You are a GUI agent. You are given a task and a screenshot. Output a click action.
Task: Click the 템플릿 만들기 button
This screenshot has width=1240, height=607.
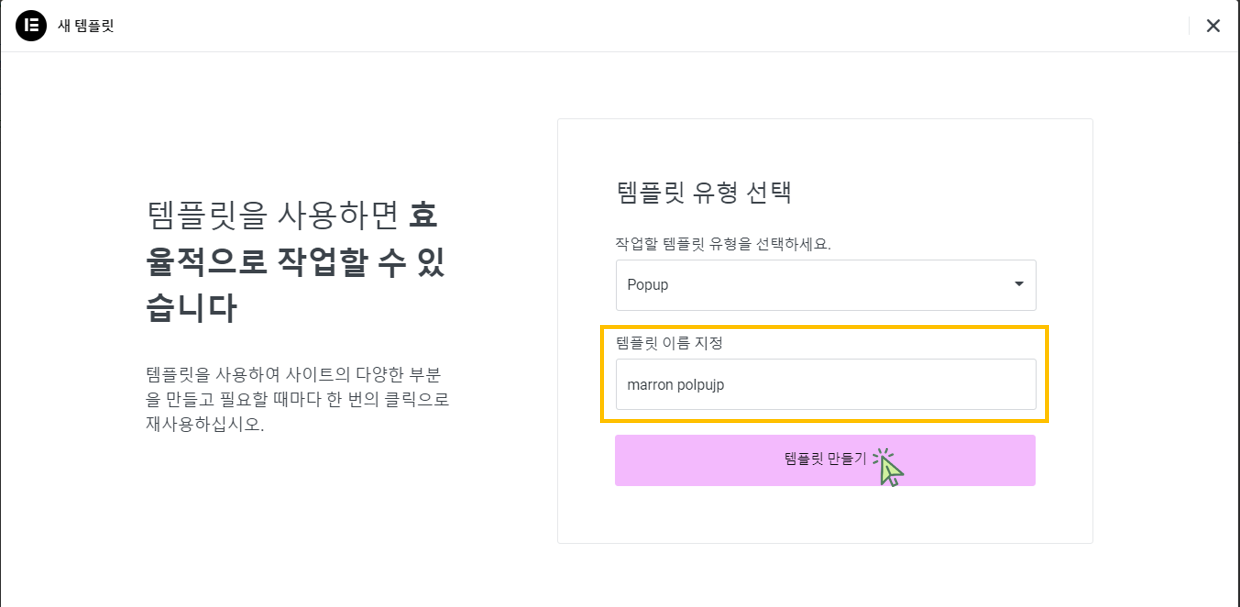(825, 460)
